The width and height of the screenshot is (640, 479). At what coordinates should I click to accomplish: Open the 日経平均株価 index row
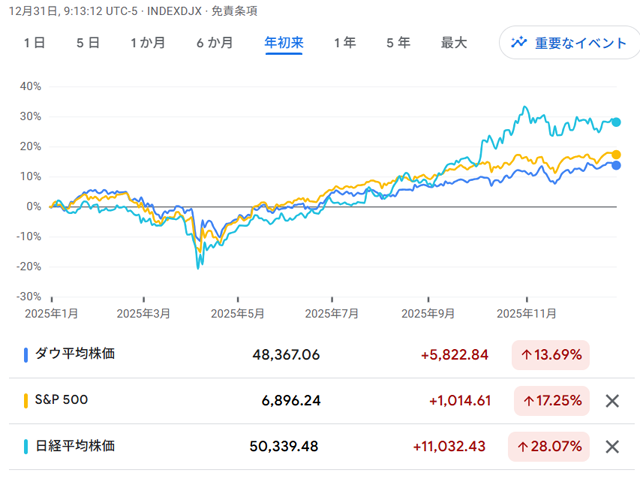click(75, 446)
